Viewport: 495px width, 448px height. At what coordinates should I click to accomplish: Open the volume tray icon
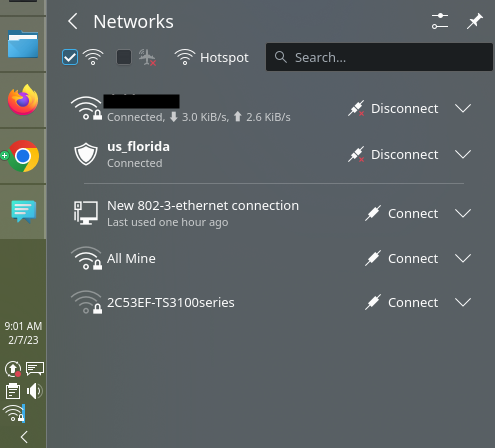pos(35,391)
